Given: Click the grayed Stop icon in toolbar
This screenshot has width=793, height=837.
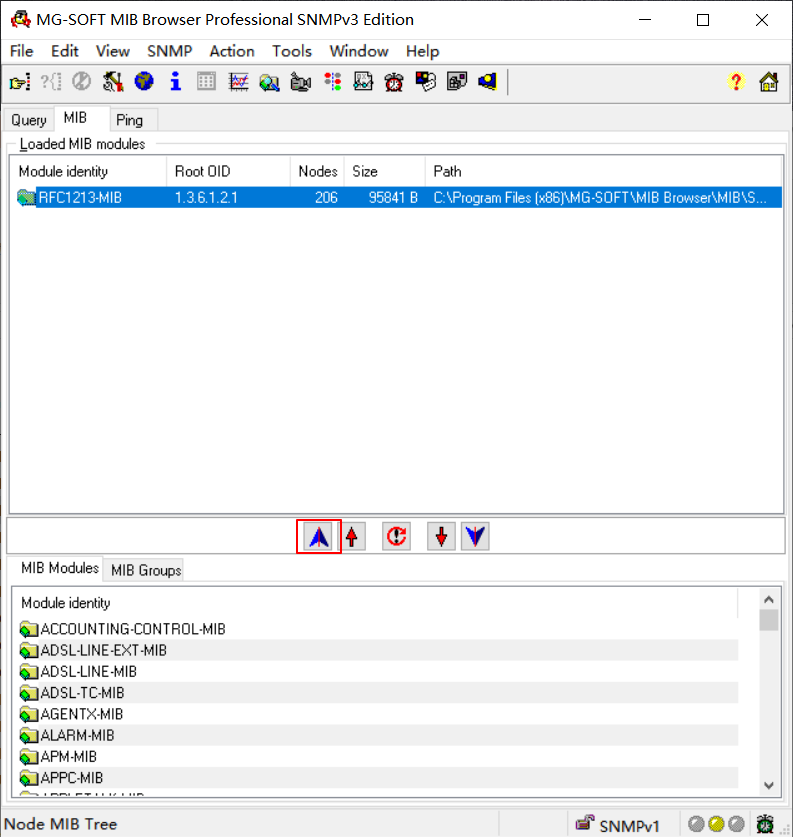Looking at the screenshot, I should pyautogui.click(x=82, y=82).
